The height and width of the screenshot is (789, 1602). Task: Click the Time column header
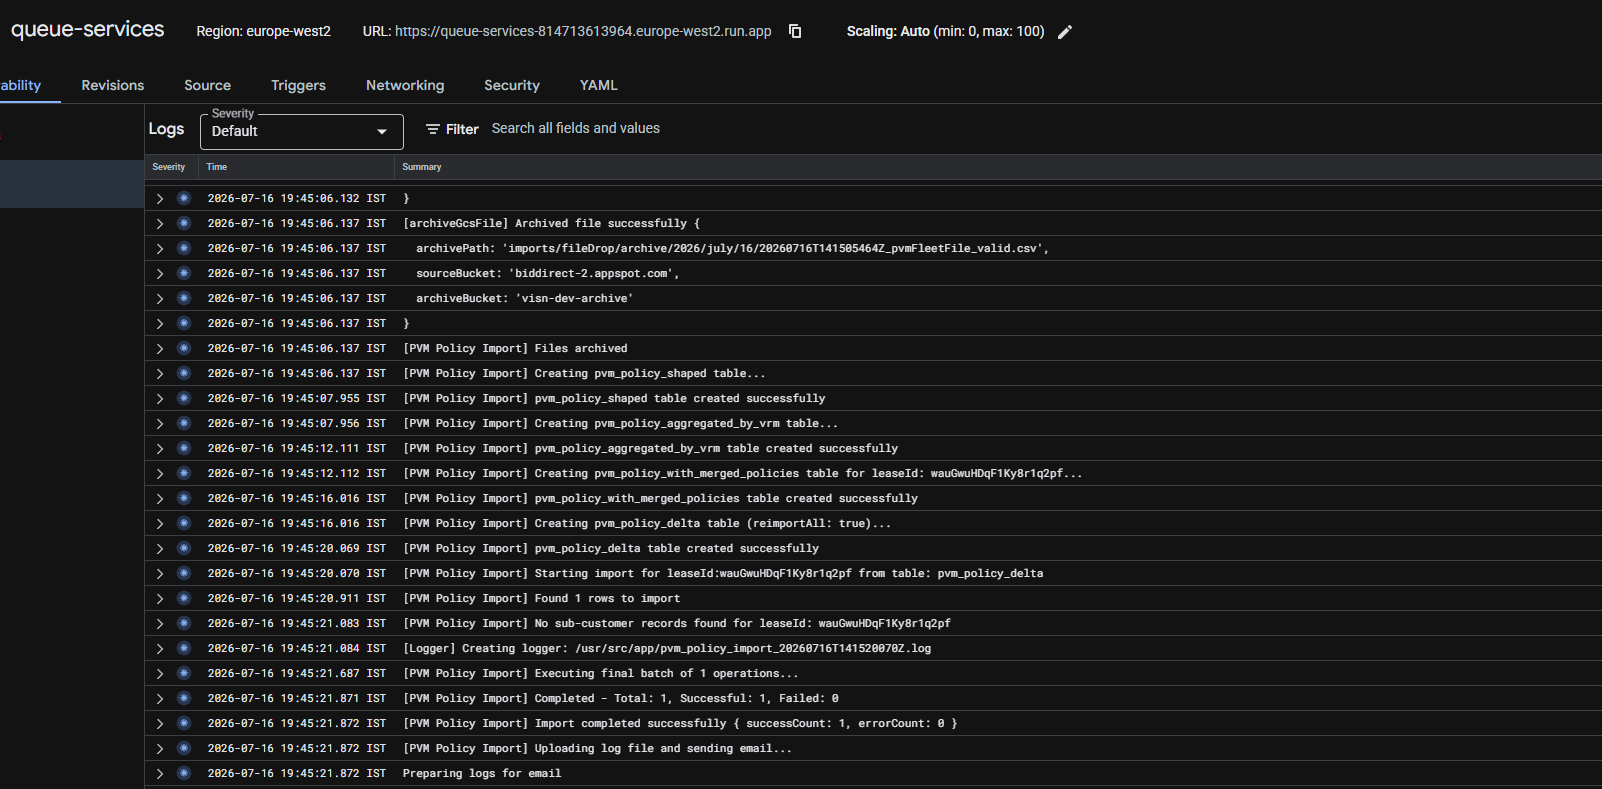(217, 167)
